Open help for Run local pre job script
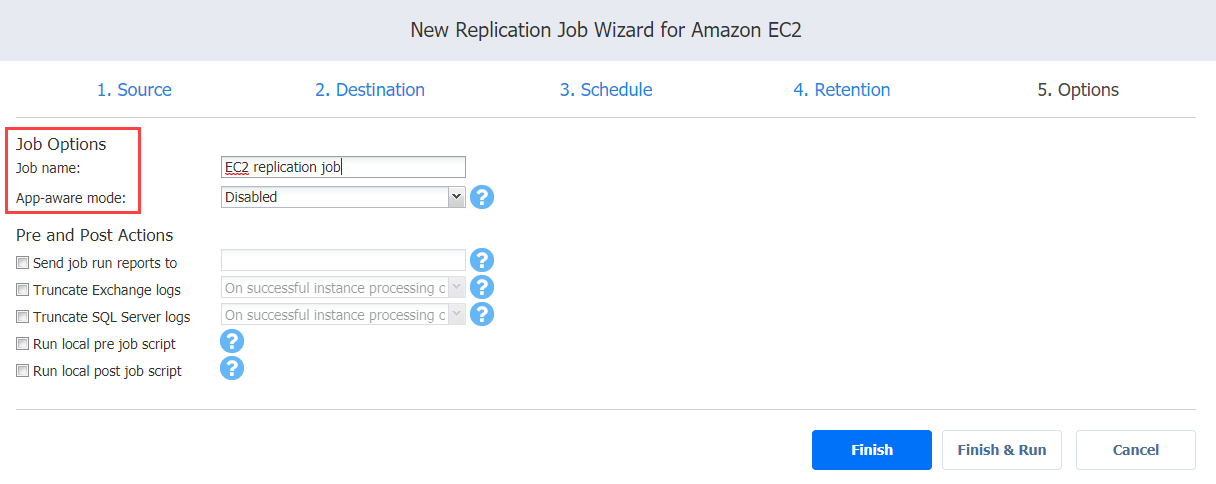1216x484 pixels. click(x=232, y=342)
